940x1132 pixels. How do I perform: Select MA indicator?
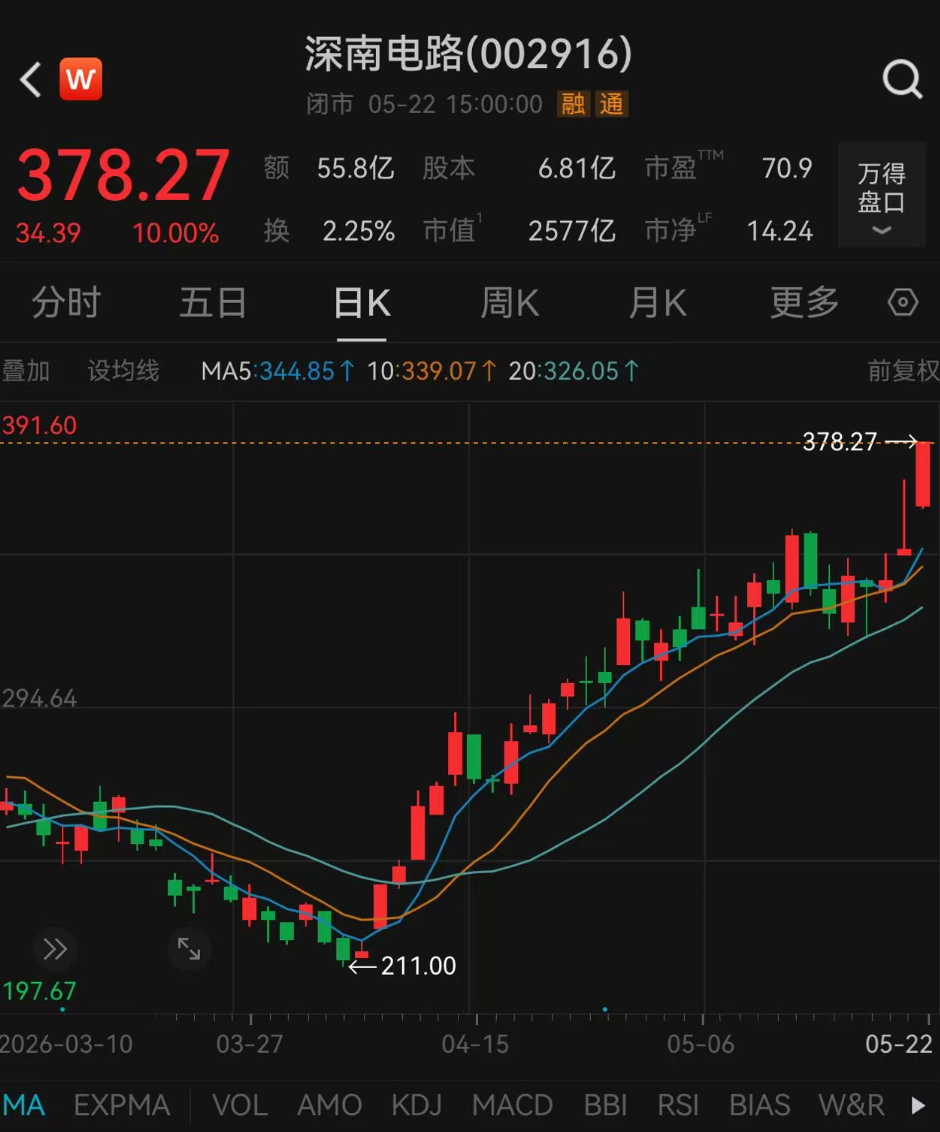coord(23,1105)
